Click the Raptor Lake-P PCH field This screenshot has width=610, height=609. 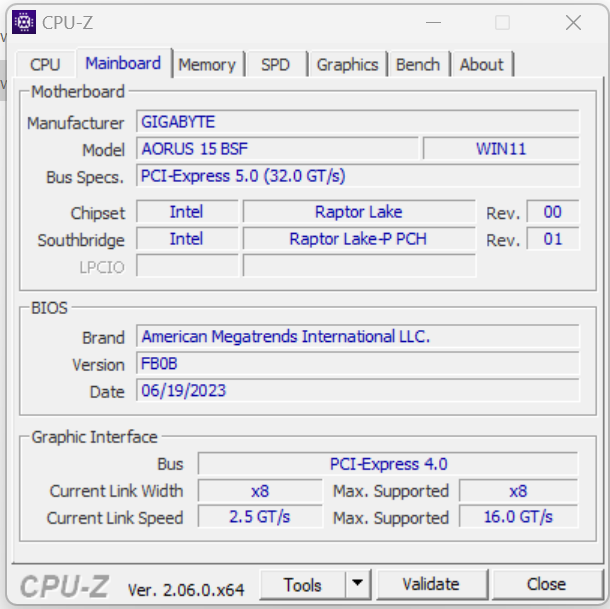pos(359,239)
